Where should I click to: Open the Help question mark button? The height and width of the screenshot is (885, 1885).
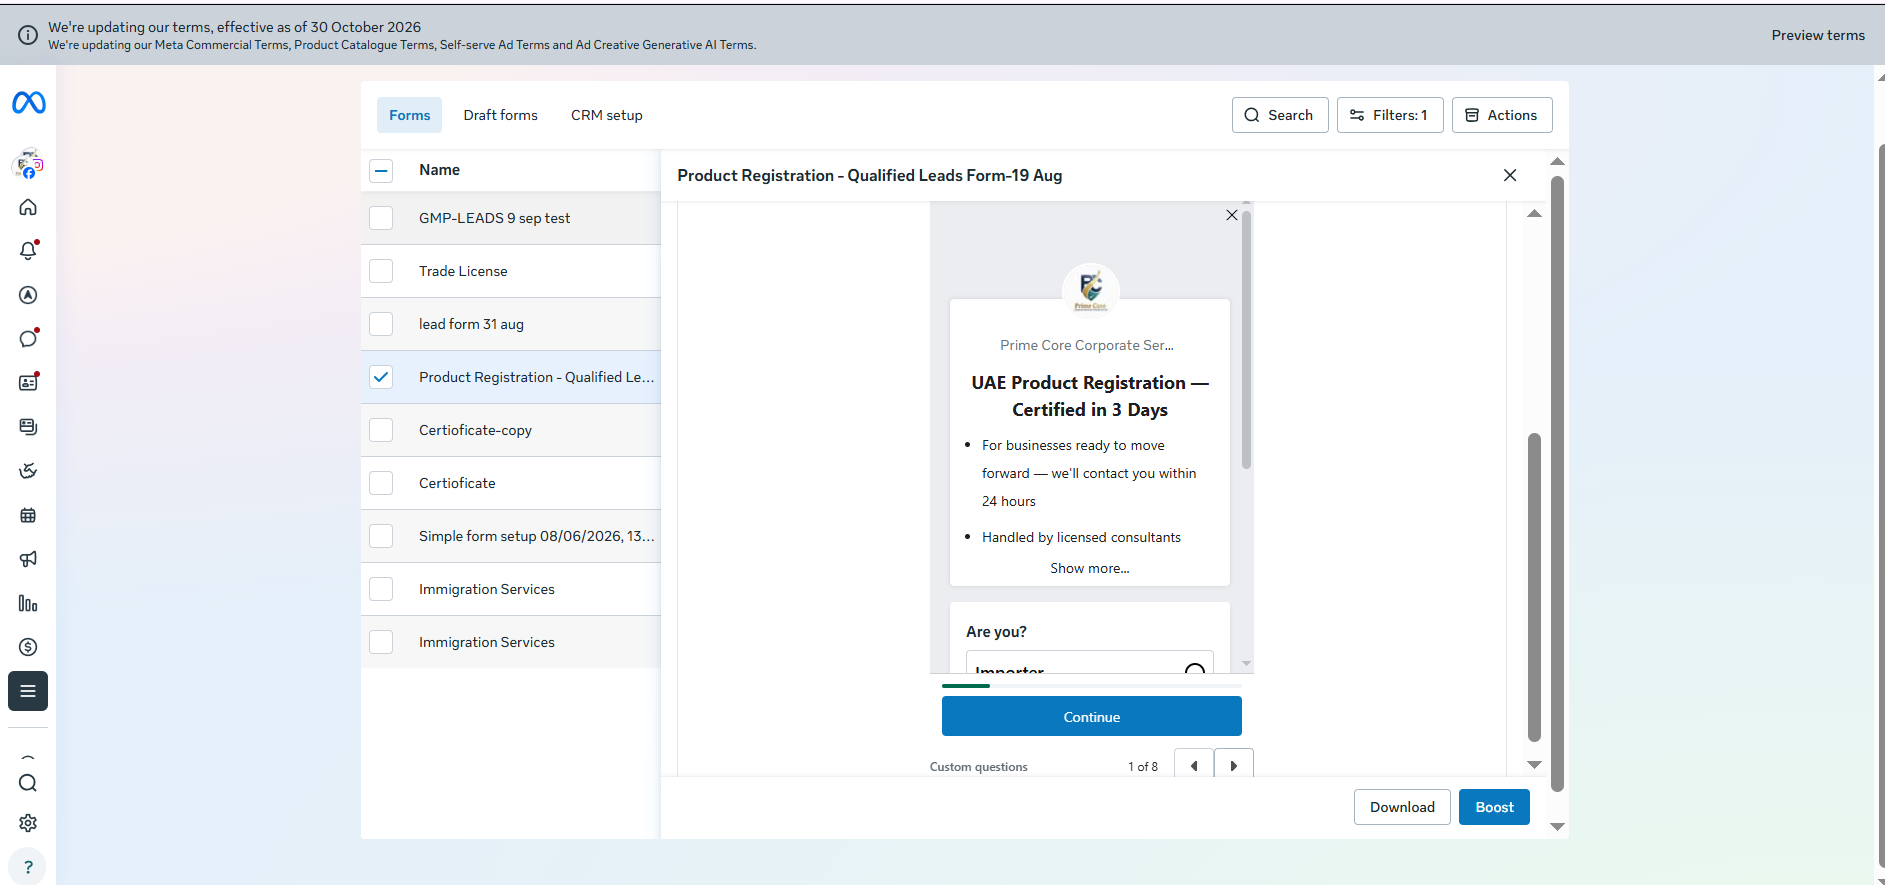(x=28, y=867)
